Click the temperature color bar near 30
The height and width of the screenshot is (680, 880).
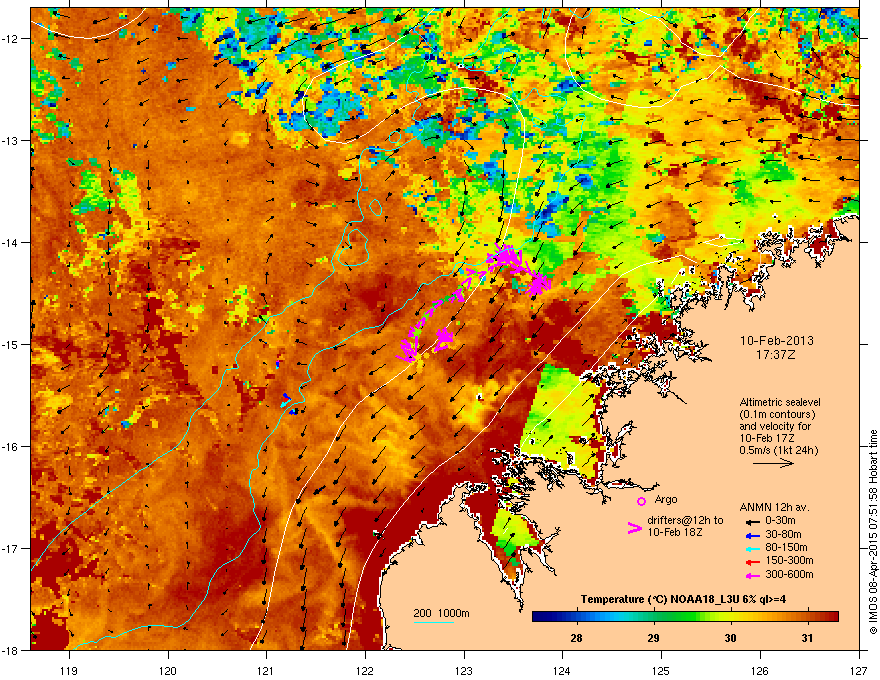click(730, 617)
